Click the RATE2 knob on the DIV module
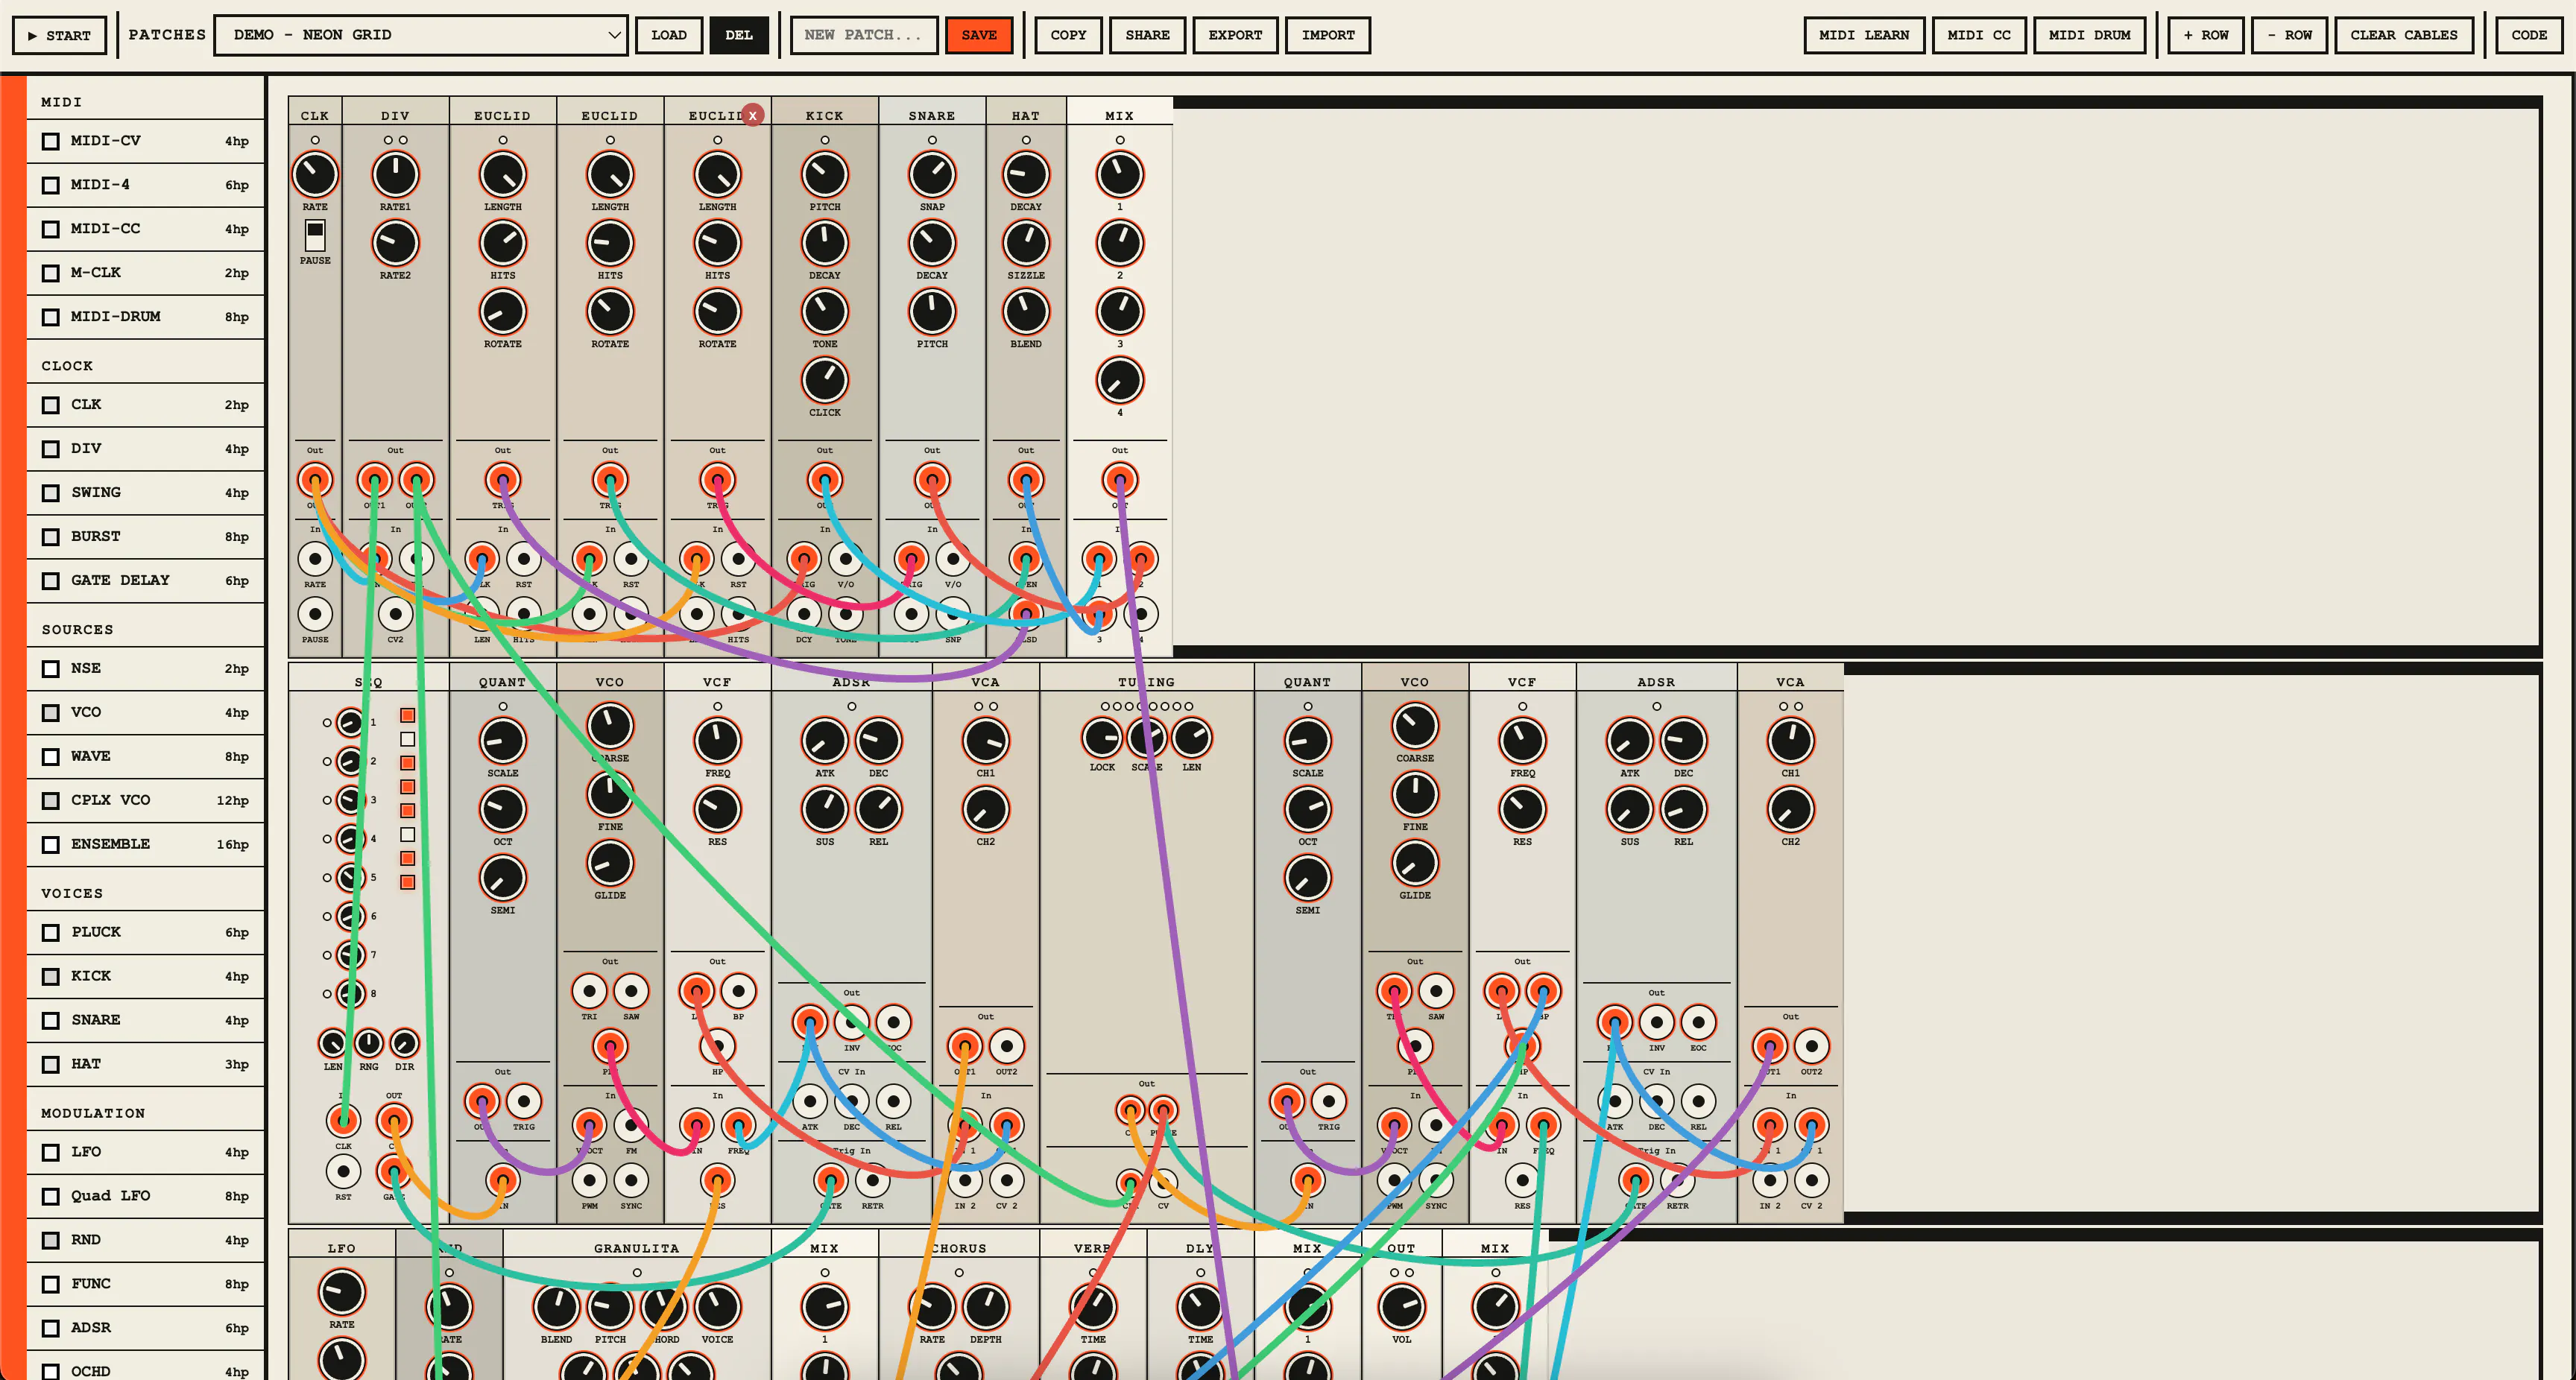 (x=395, y=243)
